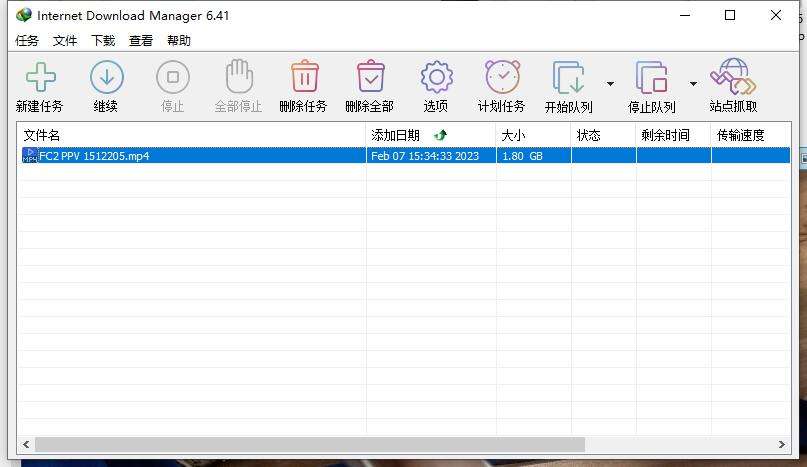Click the 删除任务 trash icon
The image size is (807, 467).
click(x=305, y=76)
